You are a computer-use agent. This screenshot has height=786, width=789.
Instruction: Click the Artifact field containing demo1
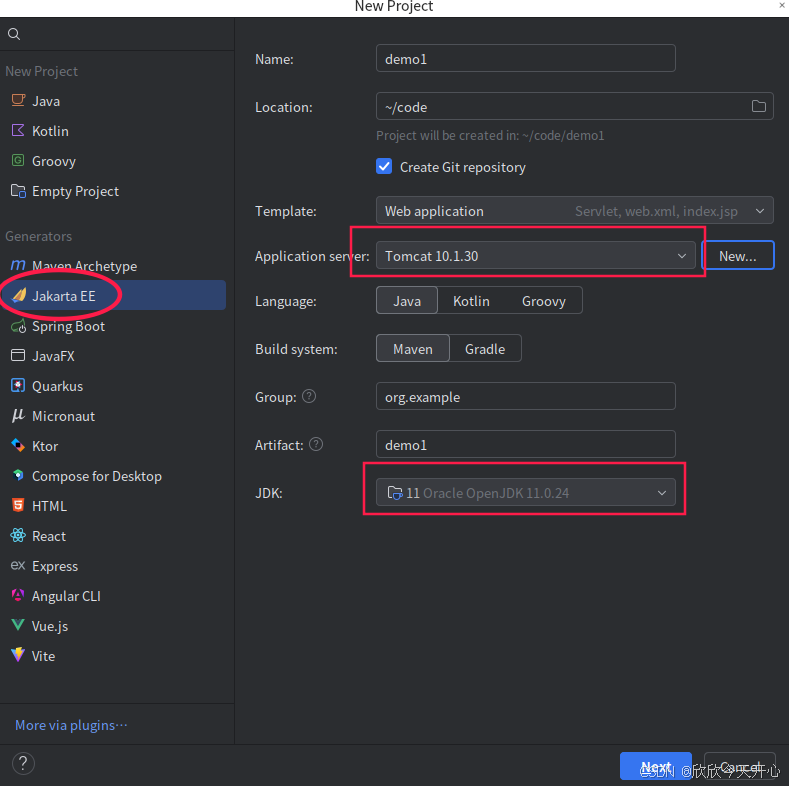pos(525,444)
